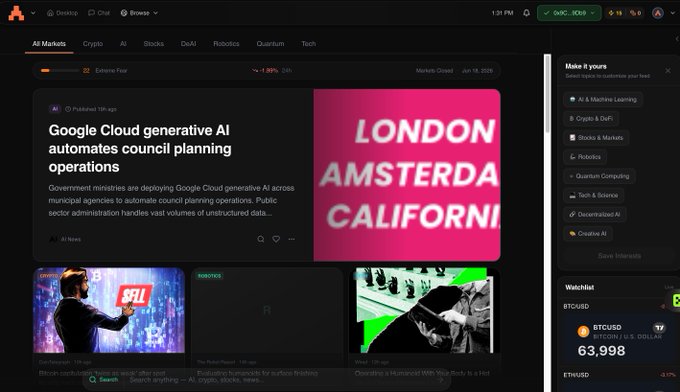Open the user profile avatar
Viewport: 680px width, 392px height.
pyautogui.click(x=658, y=13)
